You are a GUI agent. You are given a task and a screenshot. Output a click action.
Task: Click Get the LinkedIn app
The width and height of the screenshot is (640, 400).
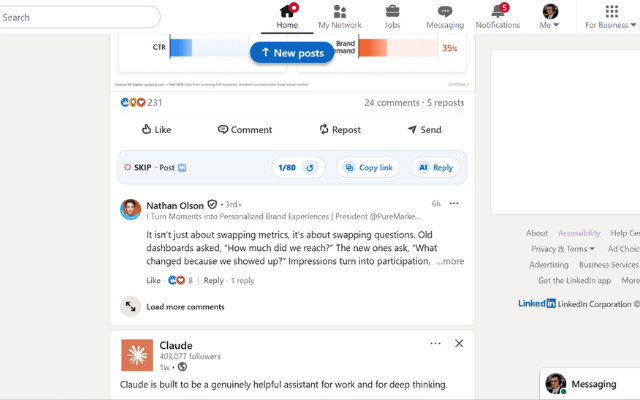point(574,280)
